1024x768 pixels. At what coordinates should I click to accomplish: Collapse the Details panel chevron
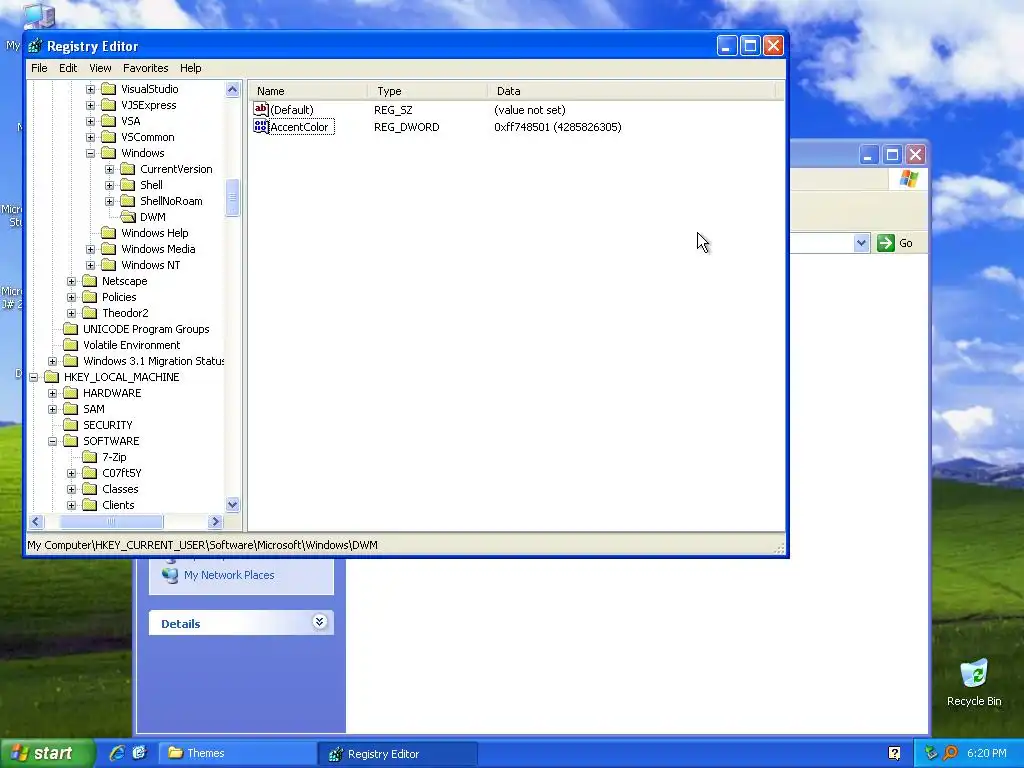click(319, 622)
